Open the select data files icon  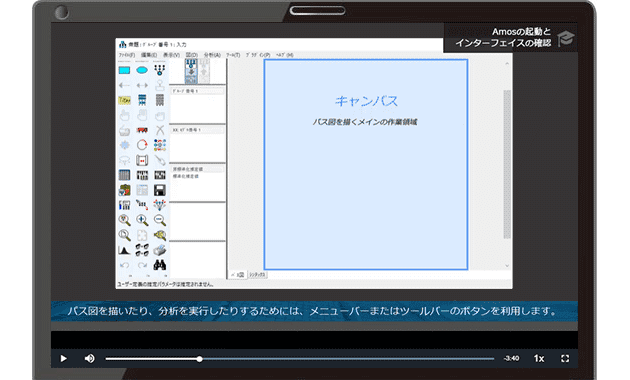pos(125,175)
